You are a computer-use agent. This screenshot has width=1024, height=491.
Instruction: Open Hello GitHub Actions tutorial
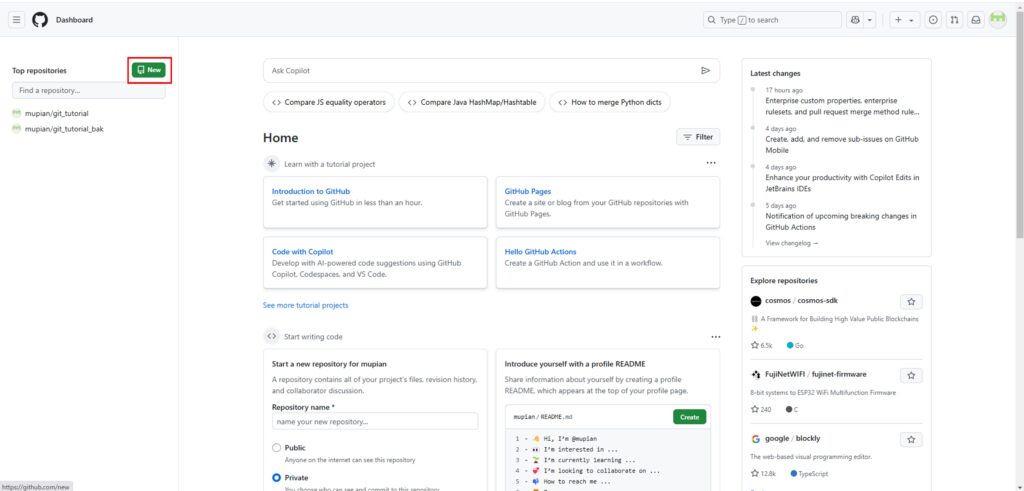540,251
